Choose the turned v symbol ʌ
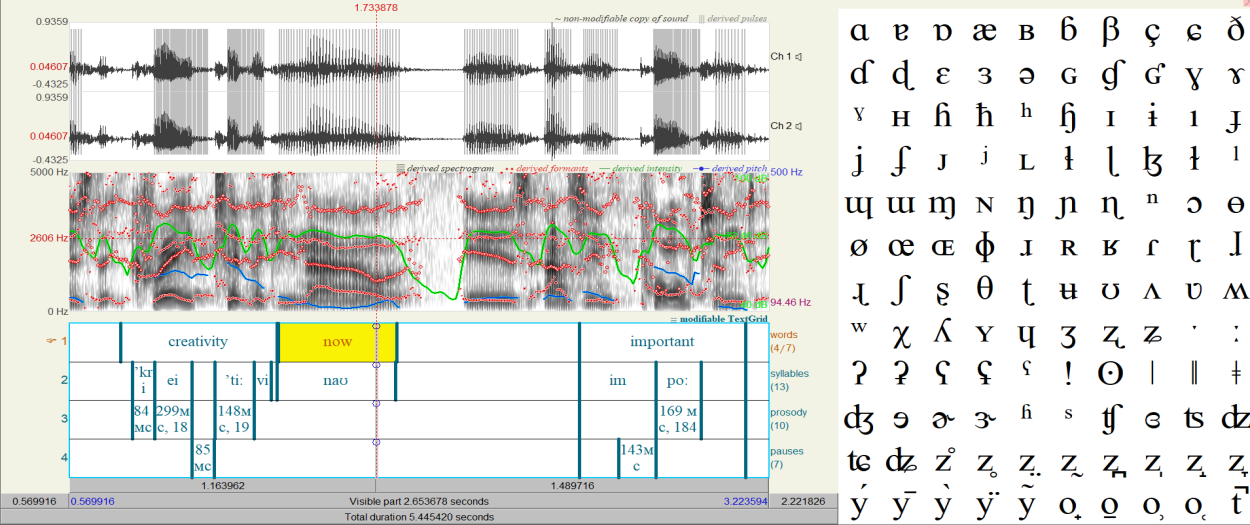The width and height of the screenshot is (1250, 525). (1152, 292)
